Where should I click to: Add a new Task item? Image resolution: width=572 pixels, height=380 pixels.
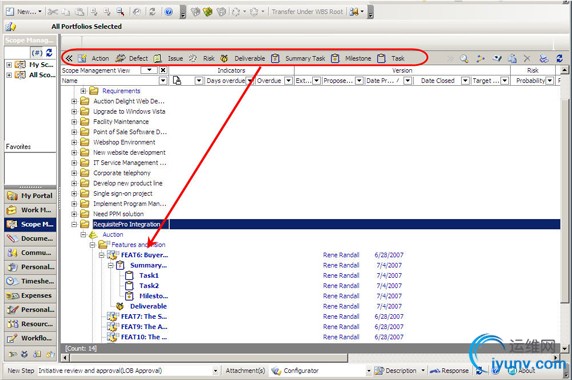pos(391,58)
